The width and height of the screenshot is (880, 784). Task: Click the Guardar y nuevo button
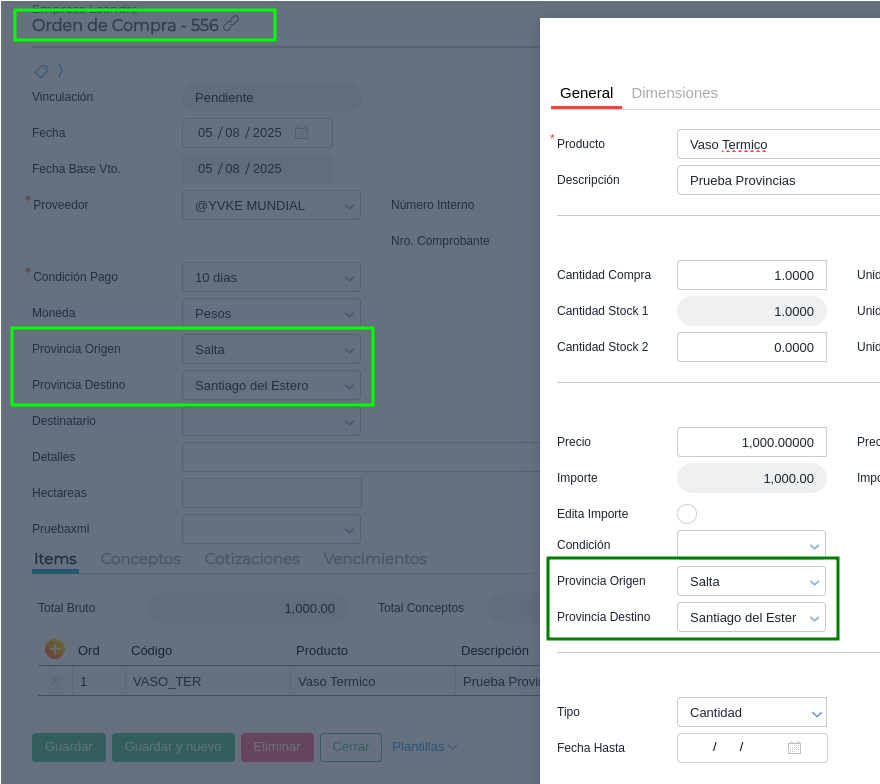(x=173, y=747)
